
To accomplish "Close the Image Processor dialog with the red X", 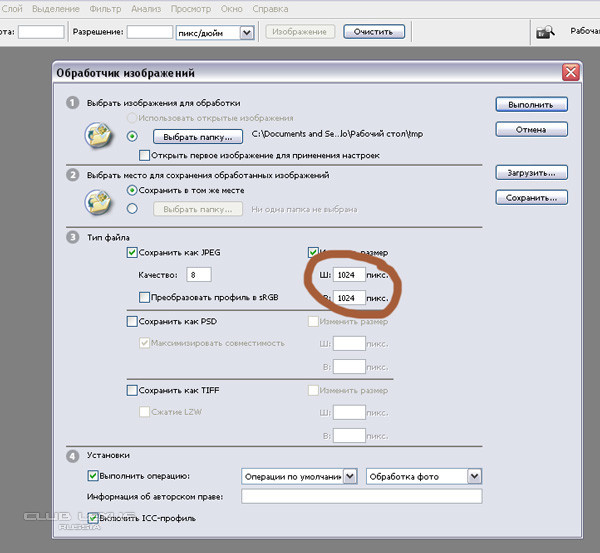I will click(570, 73).
